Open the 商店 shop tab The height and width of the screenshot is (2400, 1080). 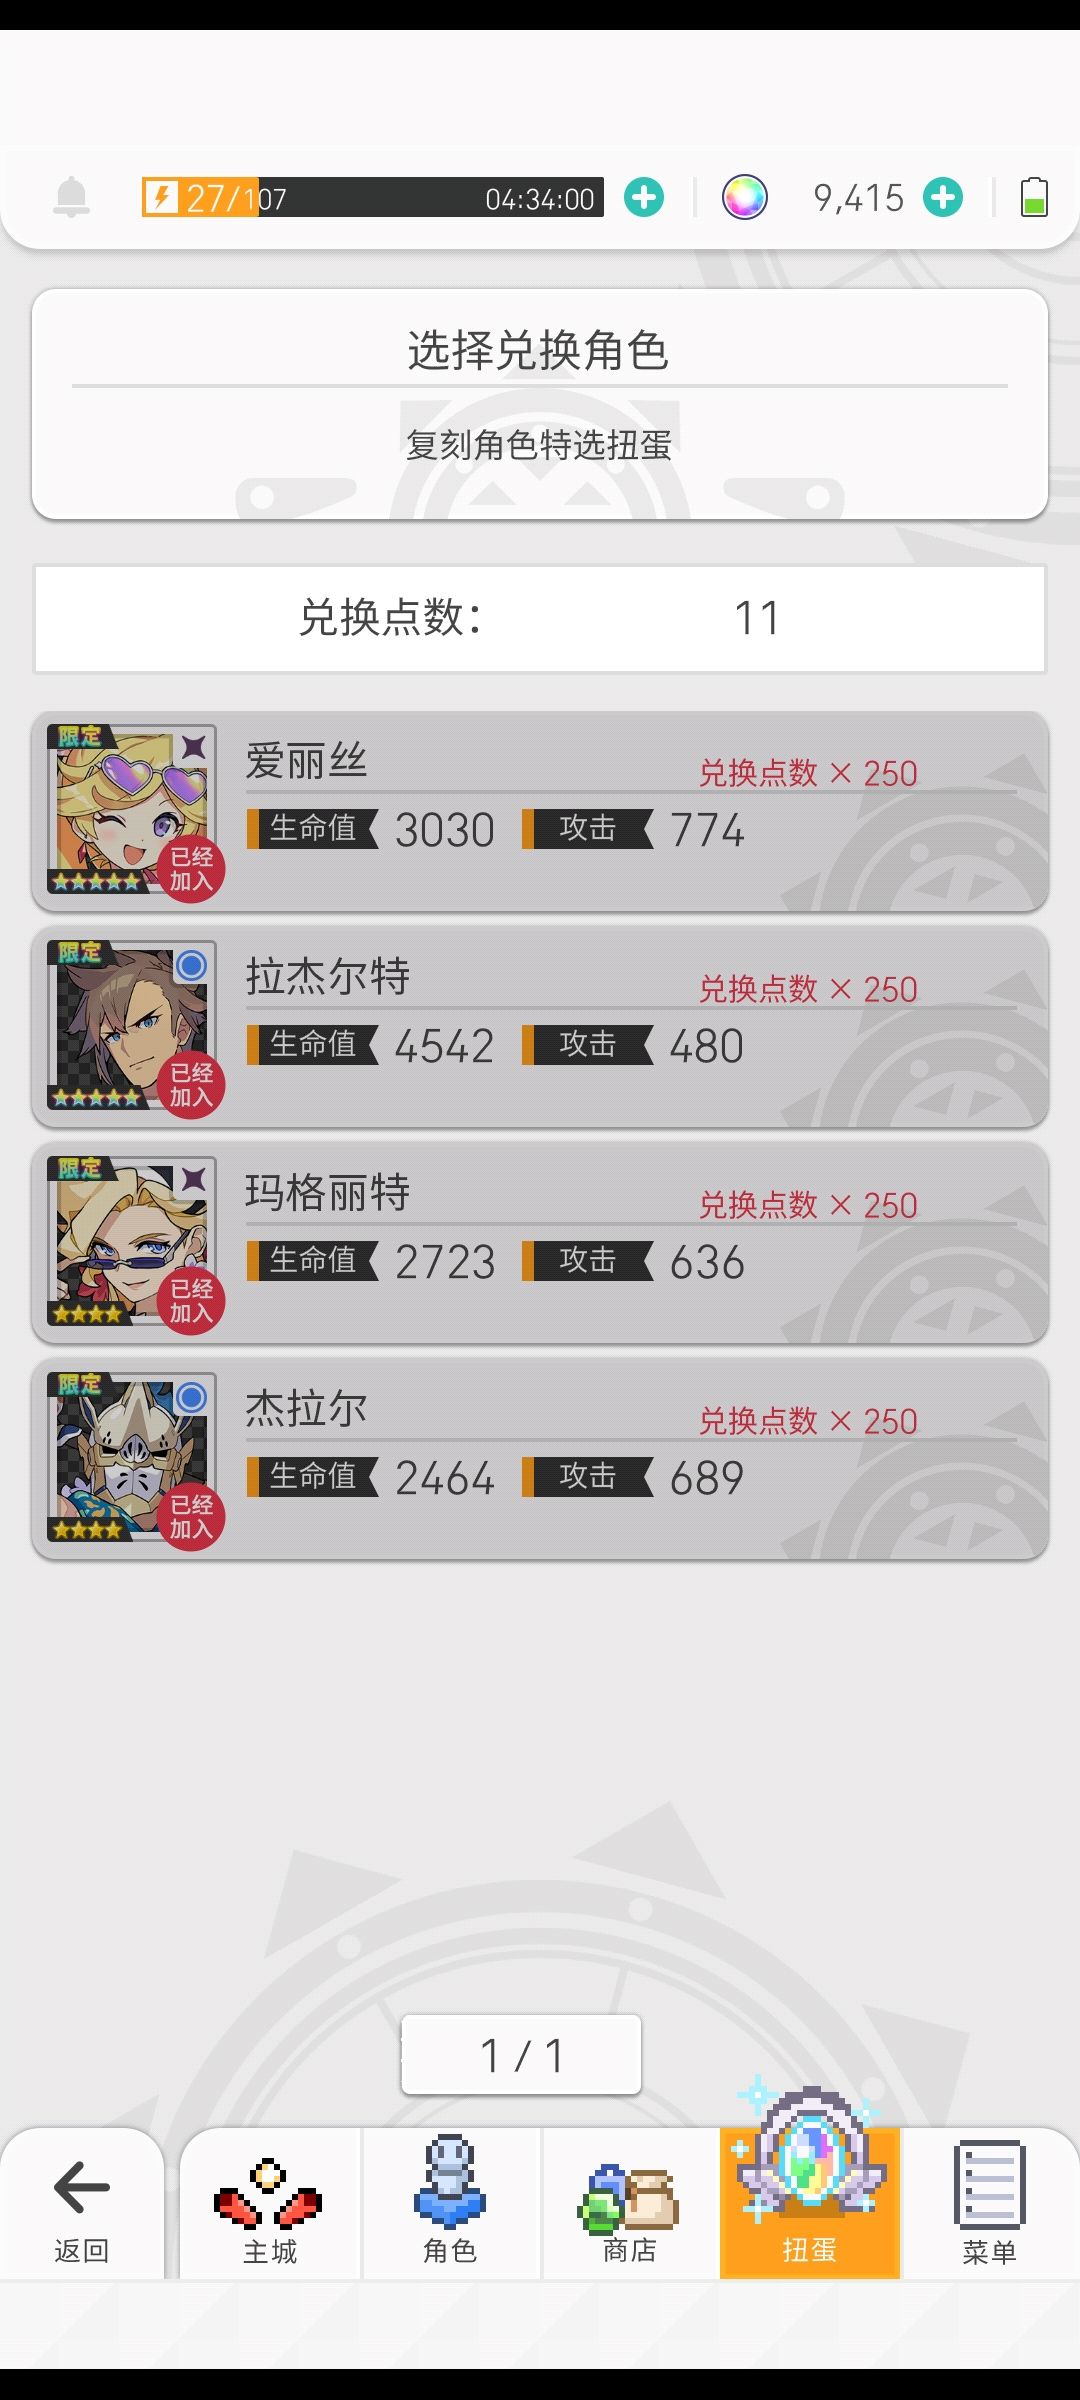tap(630, 2204)
